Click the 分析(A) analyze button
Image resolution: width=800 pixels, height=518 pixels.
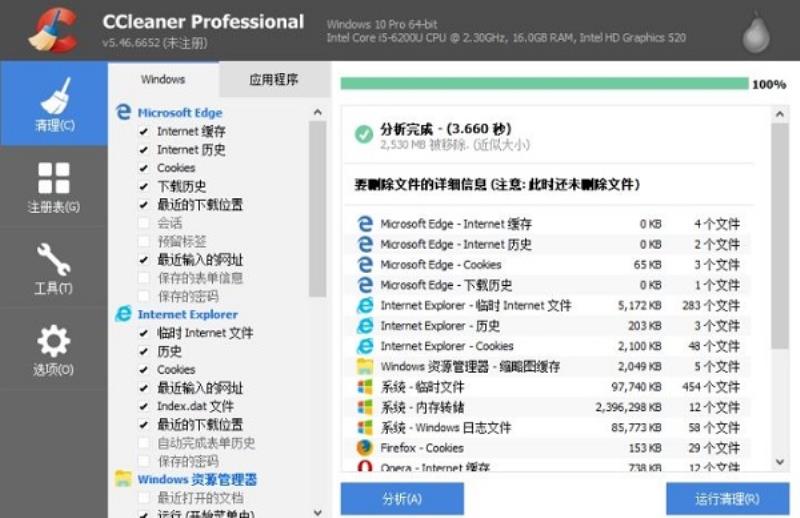[402, 499]
